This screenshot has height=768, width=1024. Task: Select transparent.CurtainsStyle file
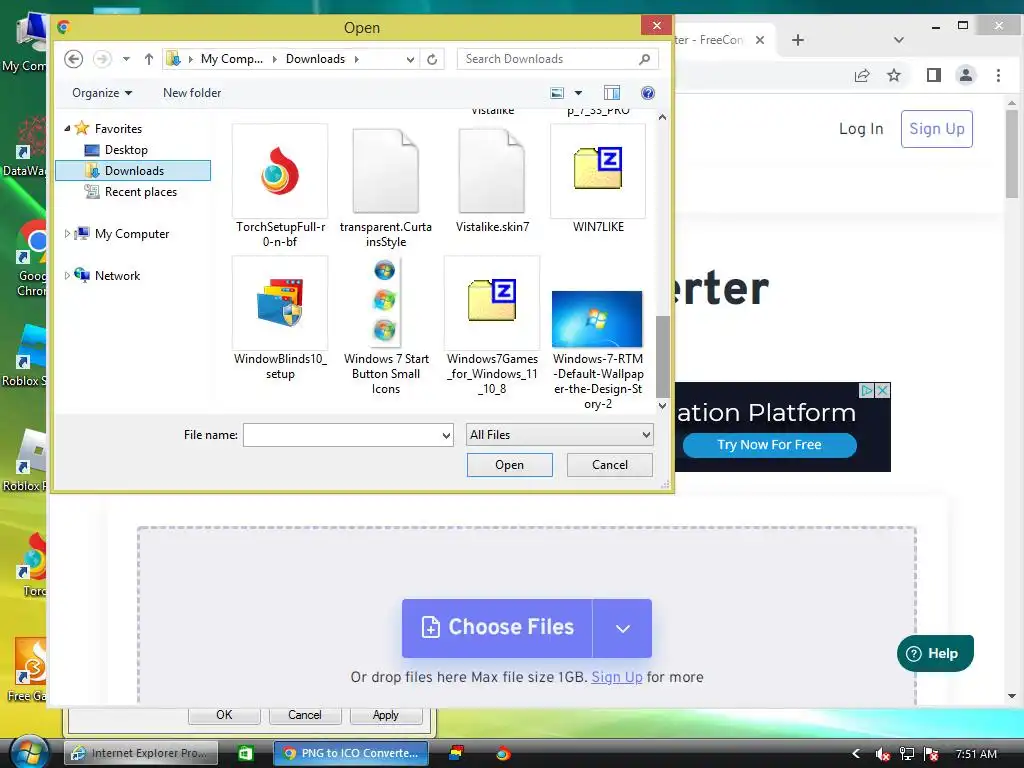(385, 186)
